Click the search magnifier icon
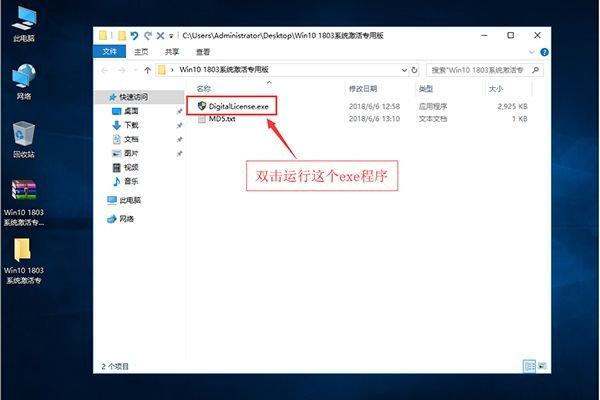This screenshot has width=600, height=400. coord(535,70)
